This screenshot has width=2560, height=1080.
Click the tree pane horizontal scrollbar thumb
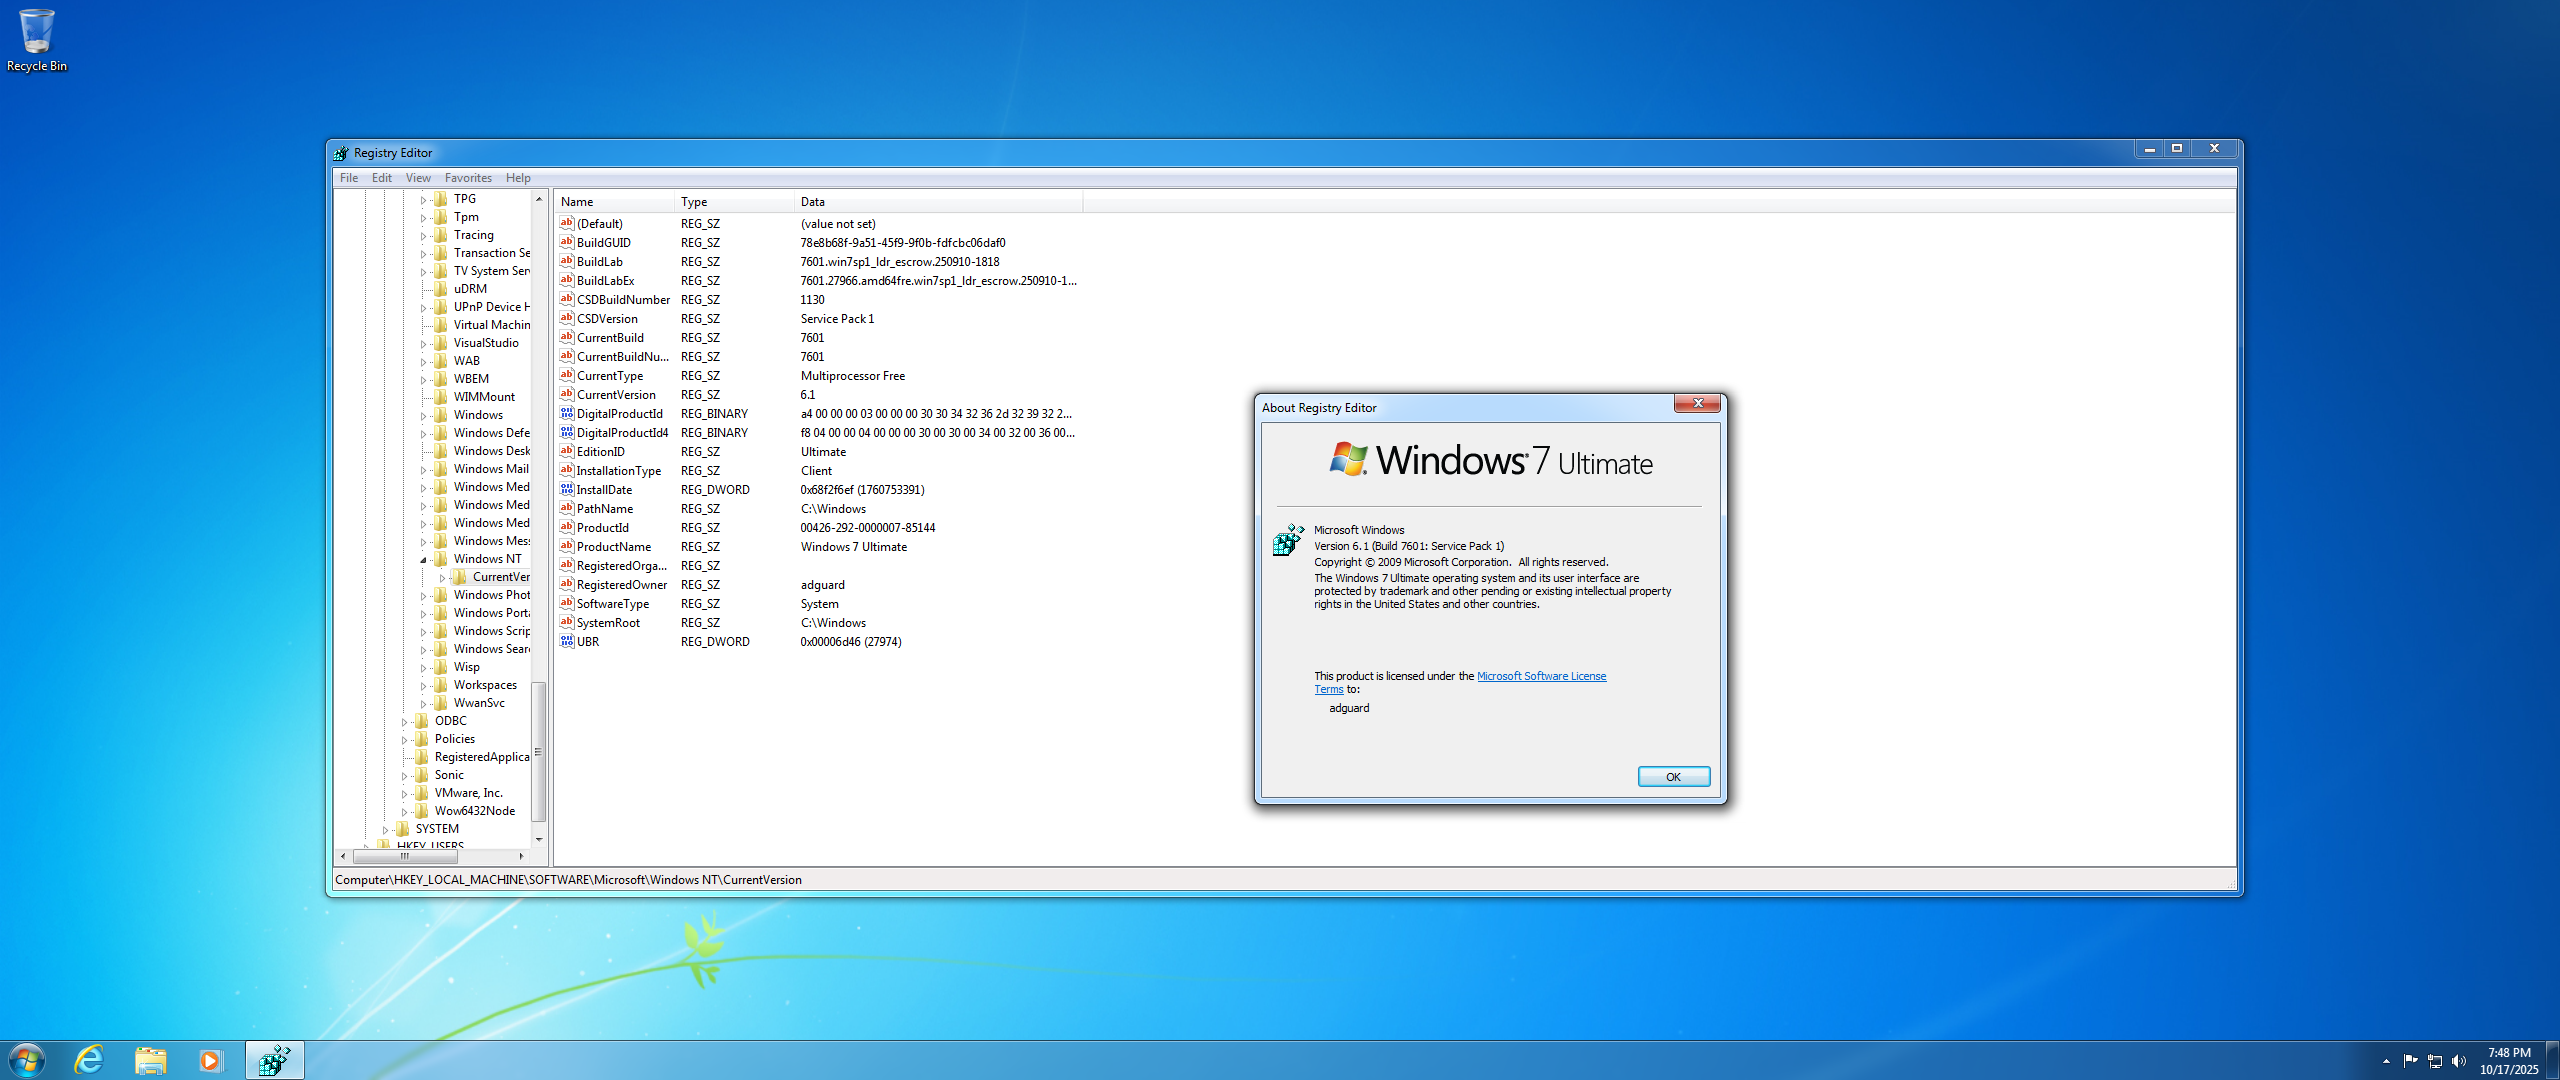pyautogui.click(x=405, y=856)
